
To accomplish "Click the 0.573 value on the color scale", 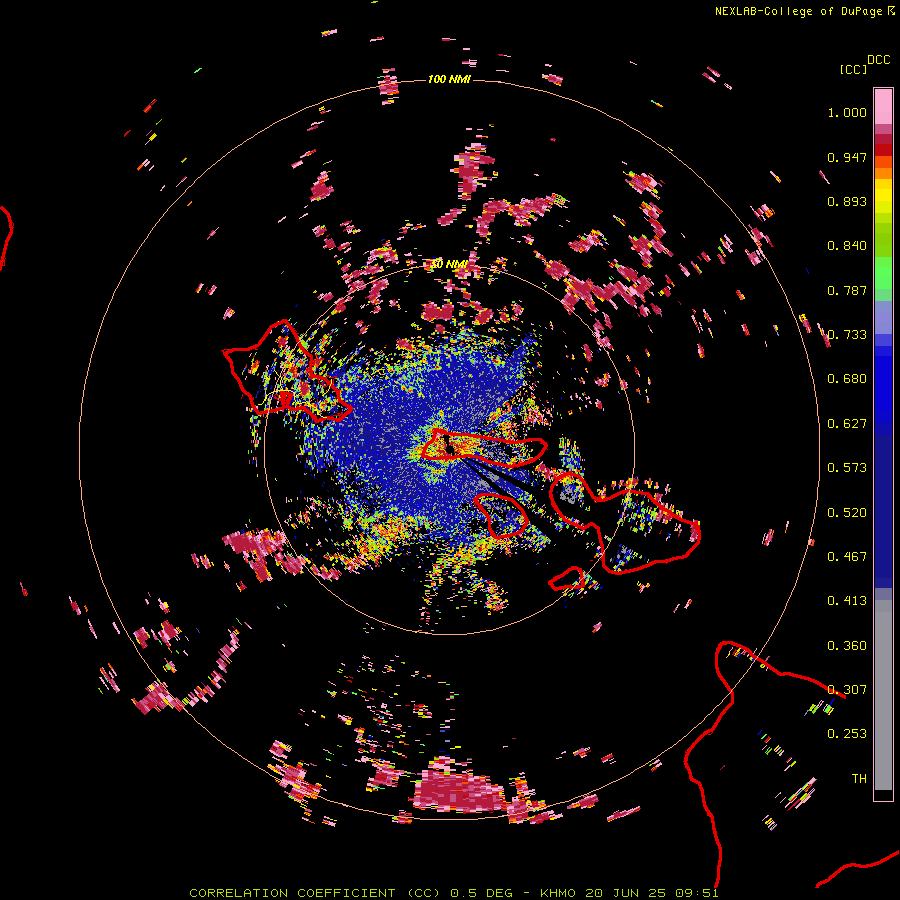I will coord(847,468).
